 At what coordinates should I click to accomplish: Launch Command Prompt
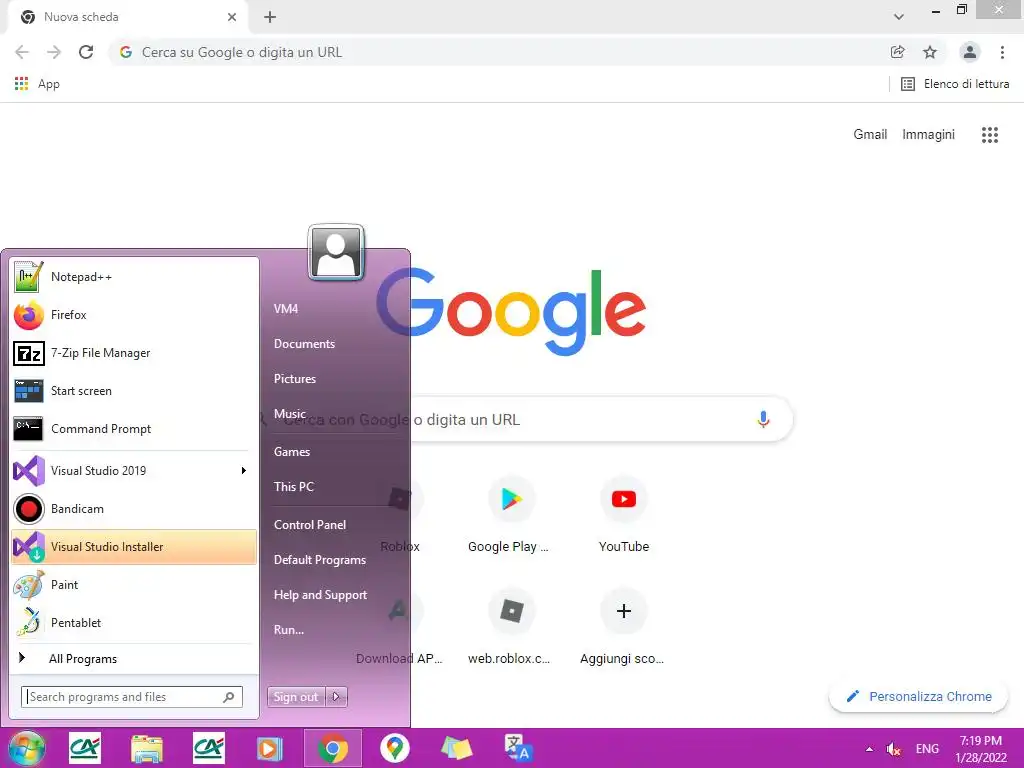[134, 428]
